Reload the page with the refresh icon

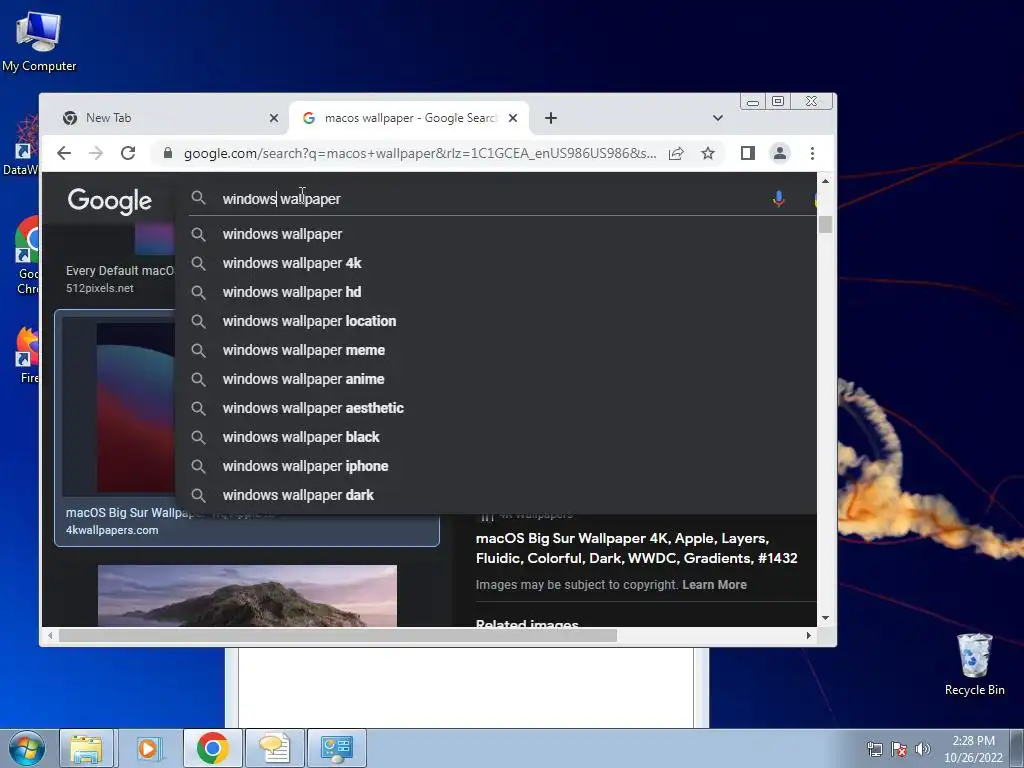tap(128, 153)
